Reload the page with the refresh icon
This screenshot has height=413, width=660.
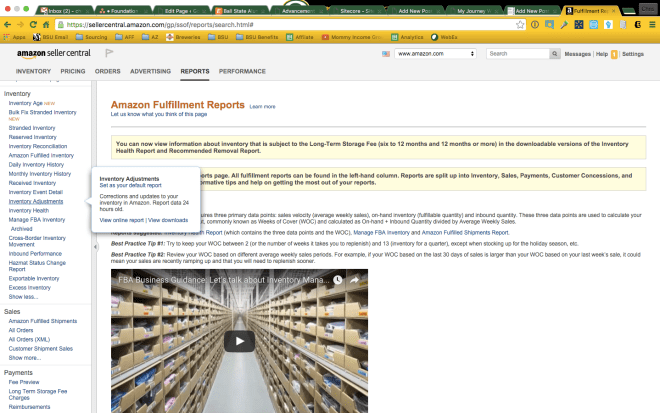coord(35,23)
